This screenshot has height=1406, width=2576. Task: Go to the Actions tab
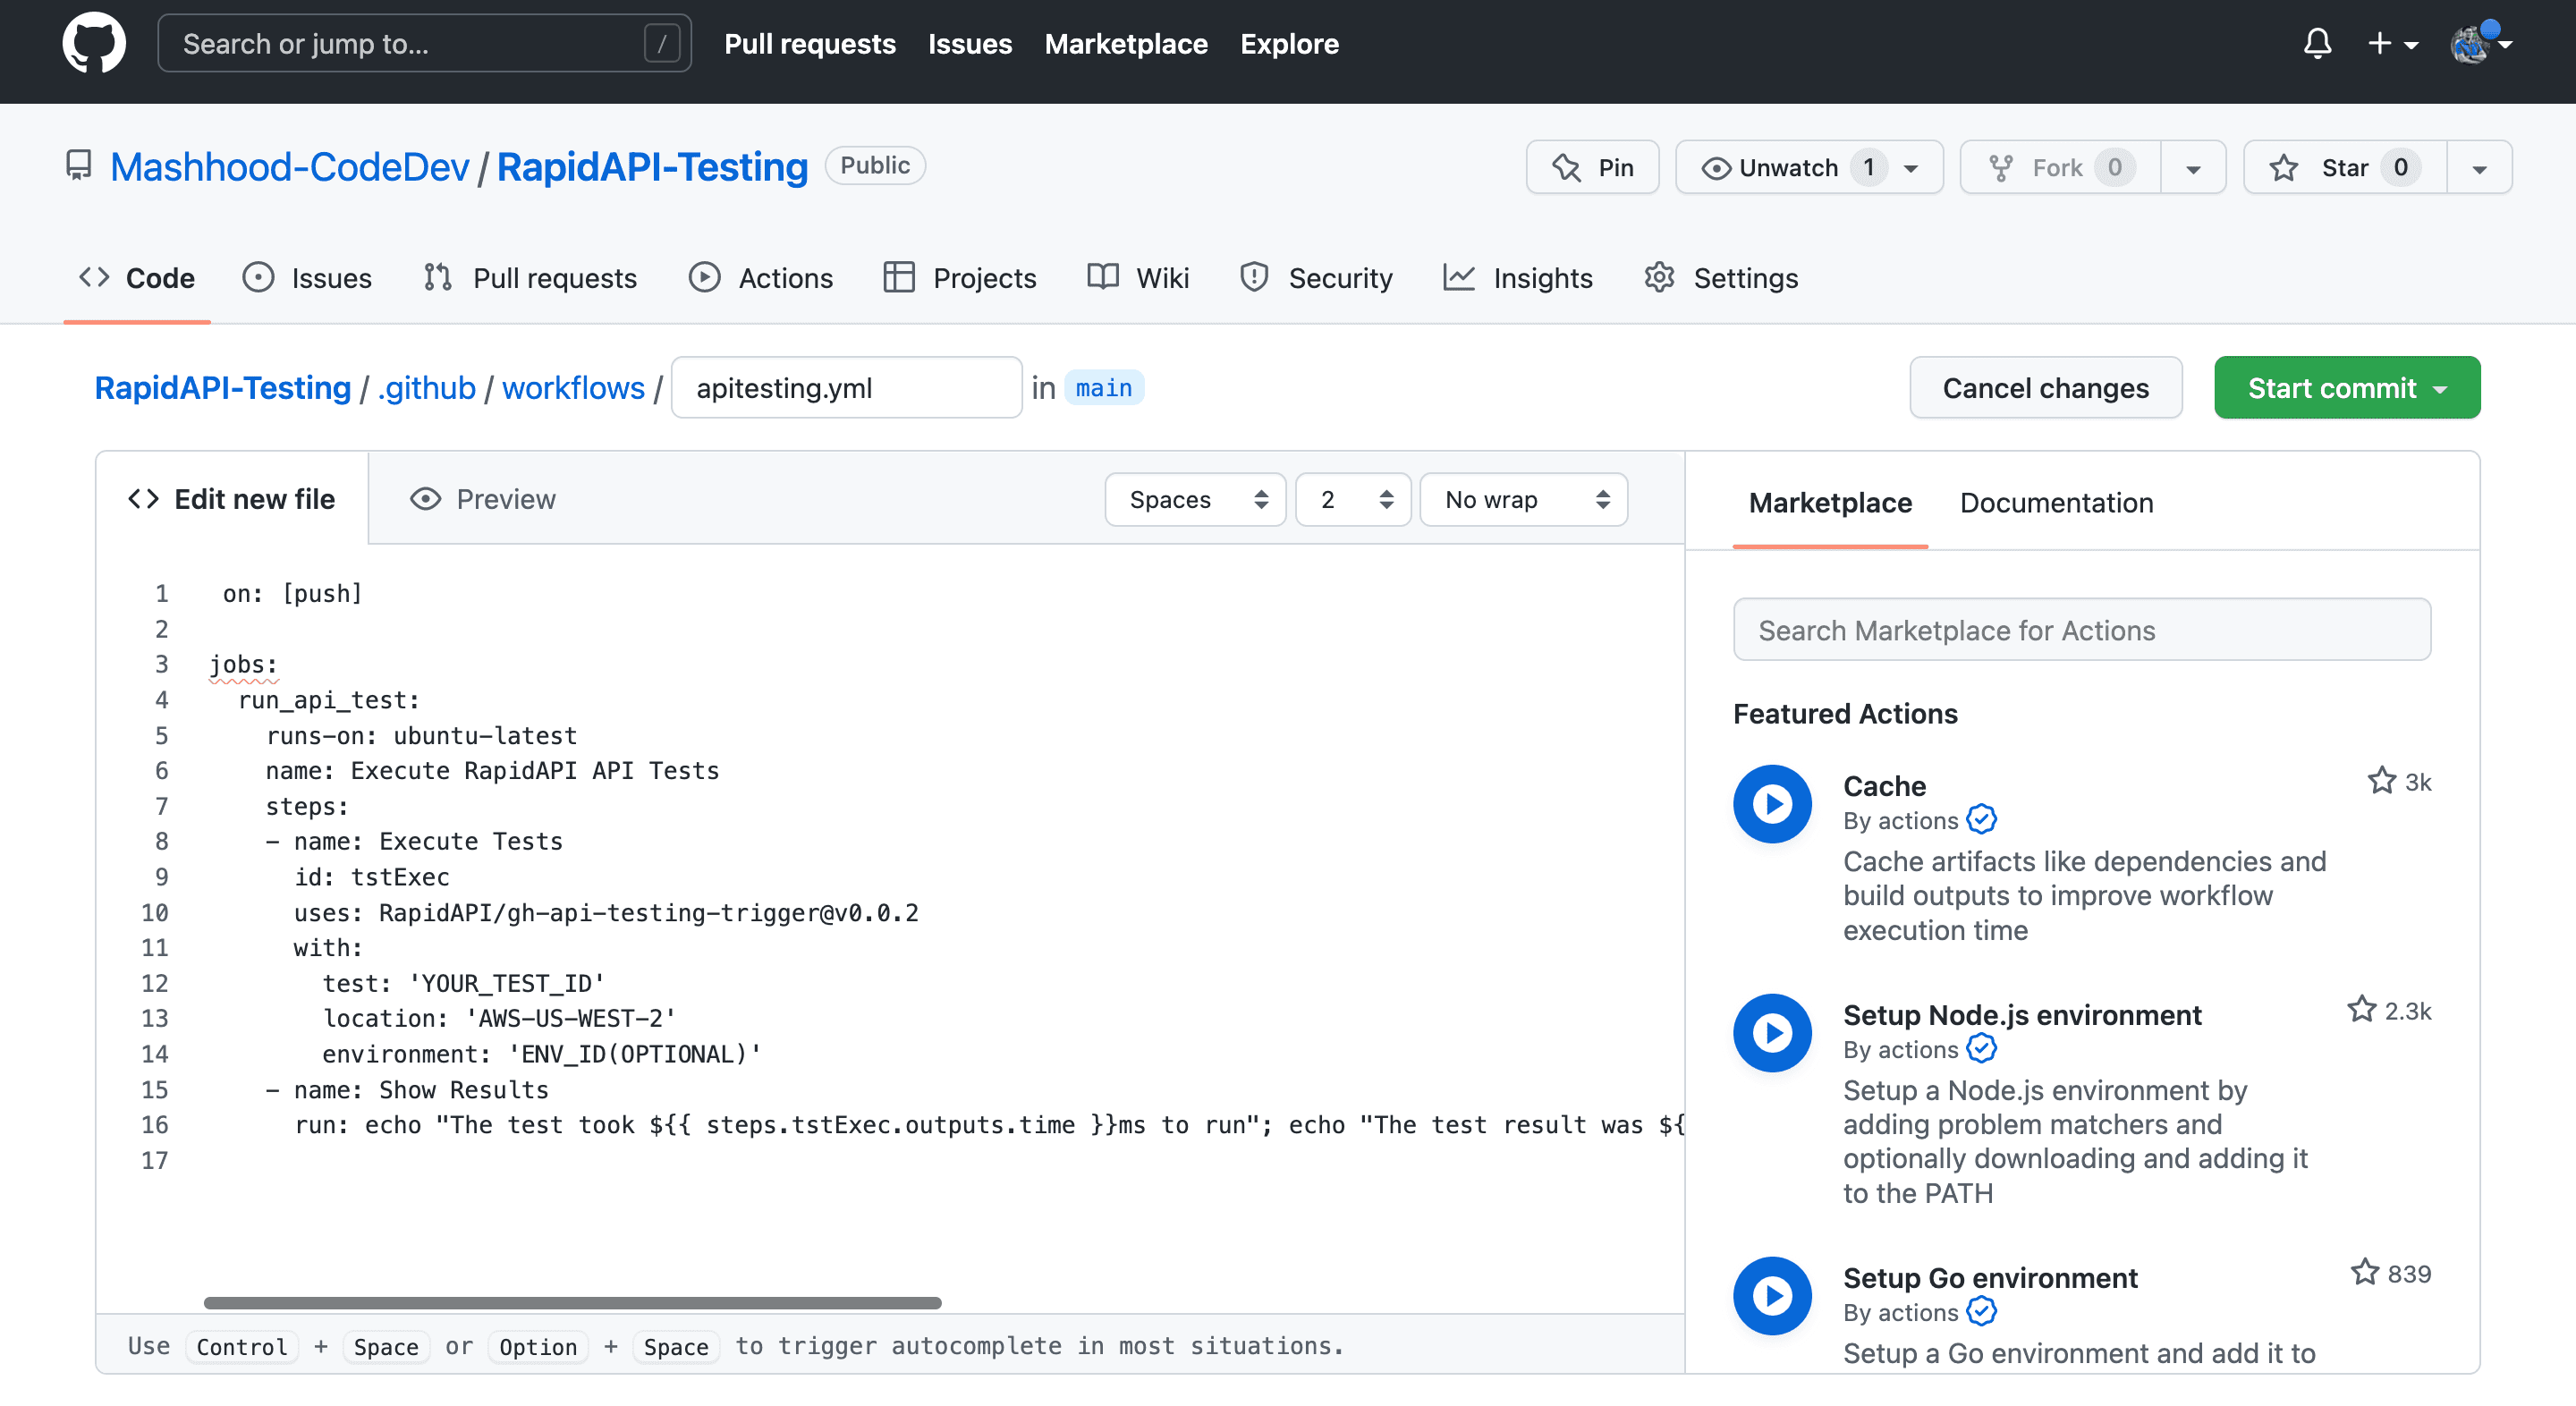(761, 278)
